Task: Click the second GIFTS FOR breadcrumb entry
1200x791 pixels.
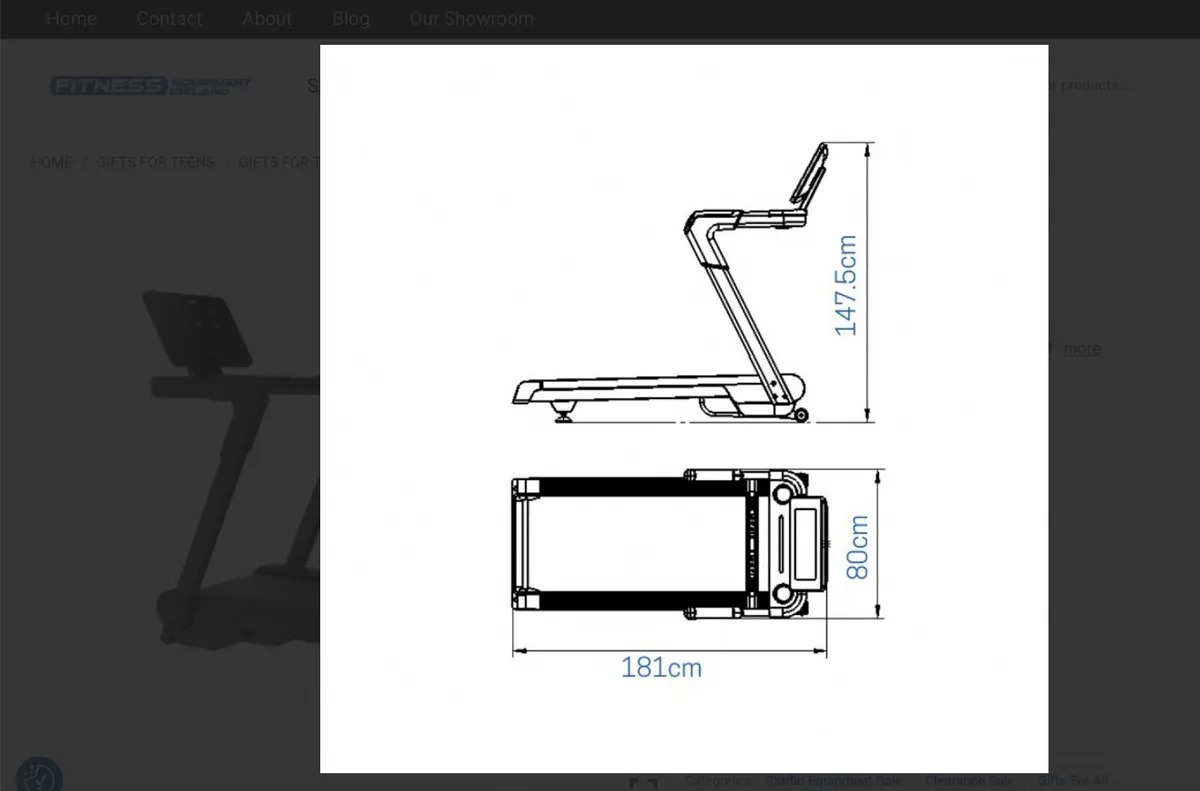Action: [x=278, y=162]
